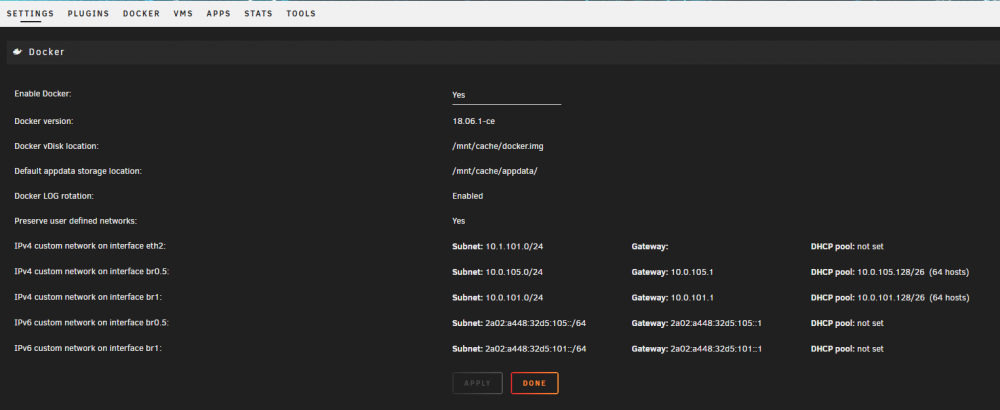Click the Done button

(534, 383)
